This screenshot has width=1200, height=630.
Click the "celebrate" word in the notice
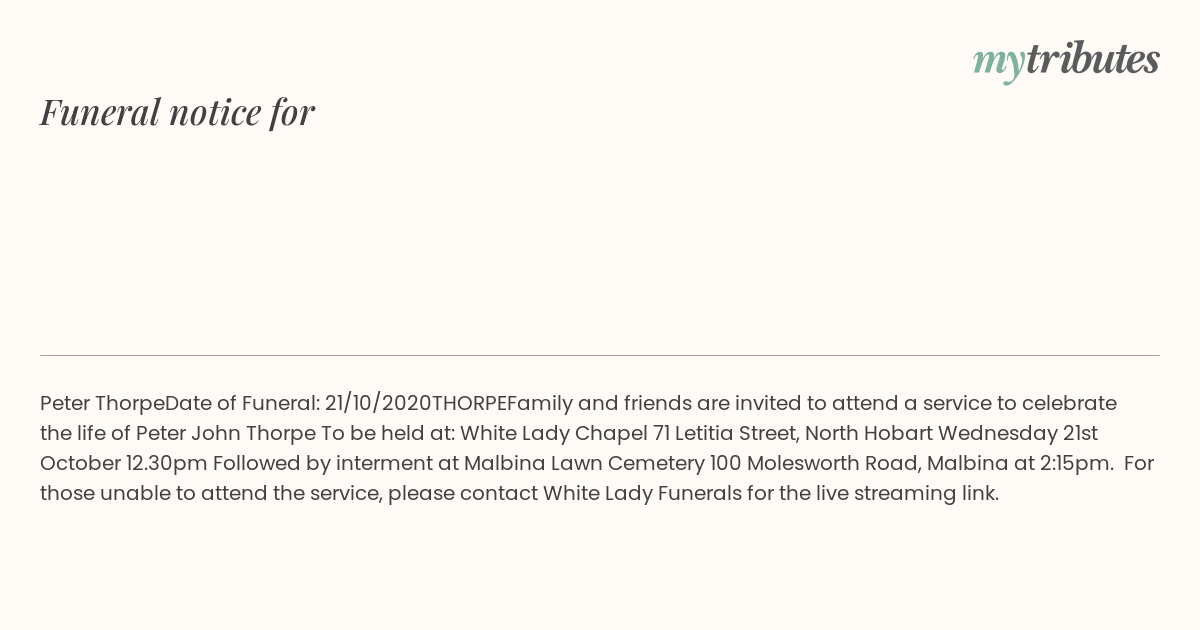point(1071,403)
